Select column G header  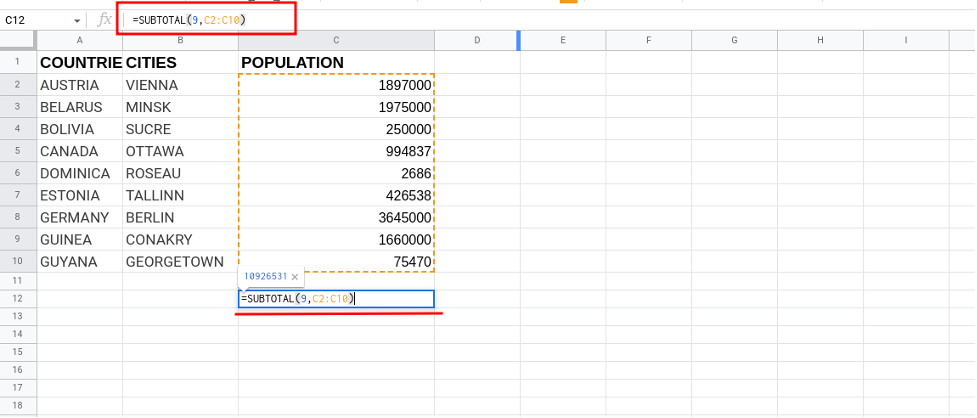(x=734, y=40)
